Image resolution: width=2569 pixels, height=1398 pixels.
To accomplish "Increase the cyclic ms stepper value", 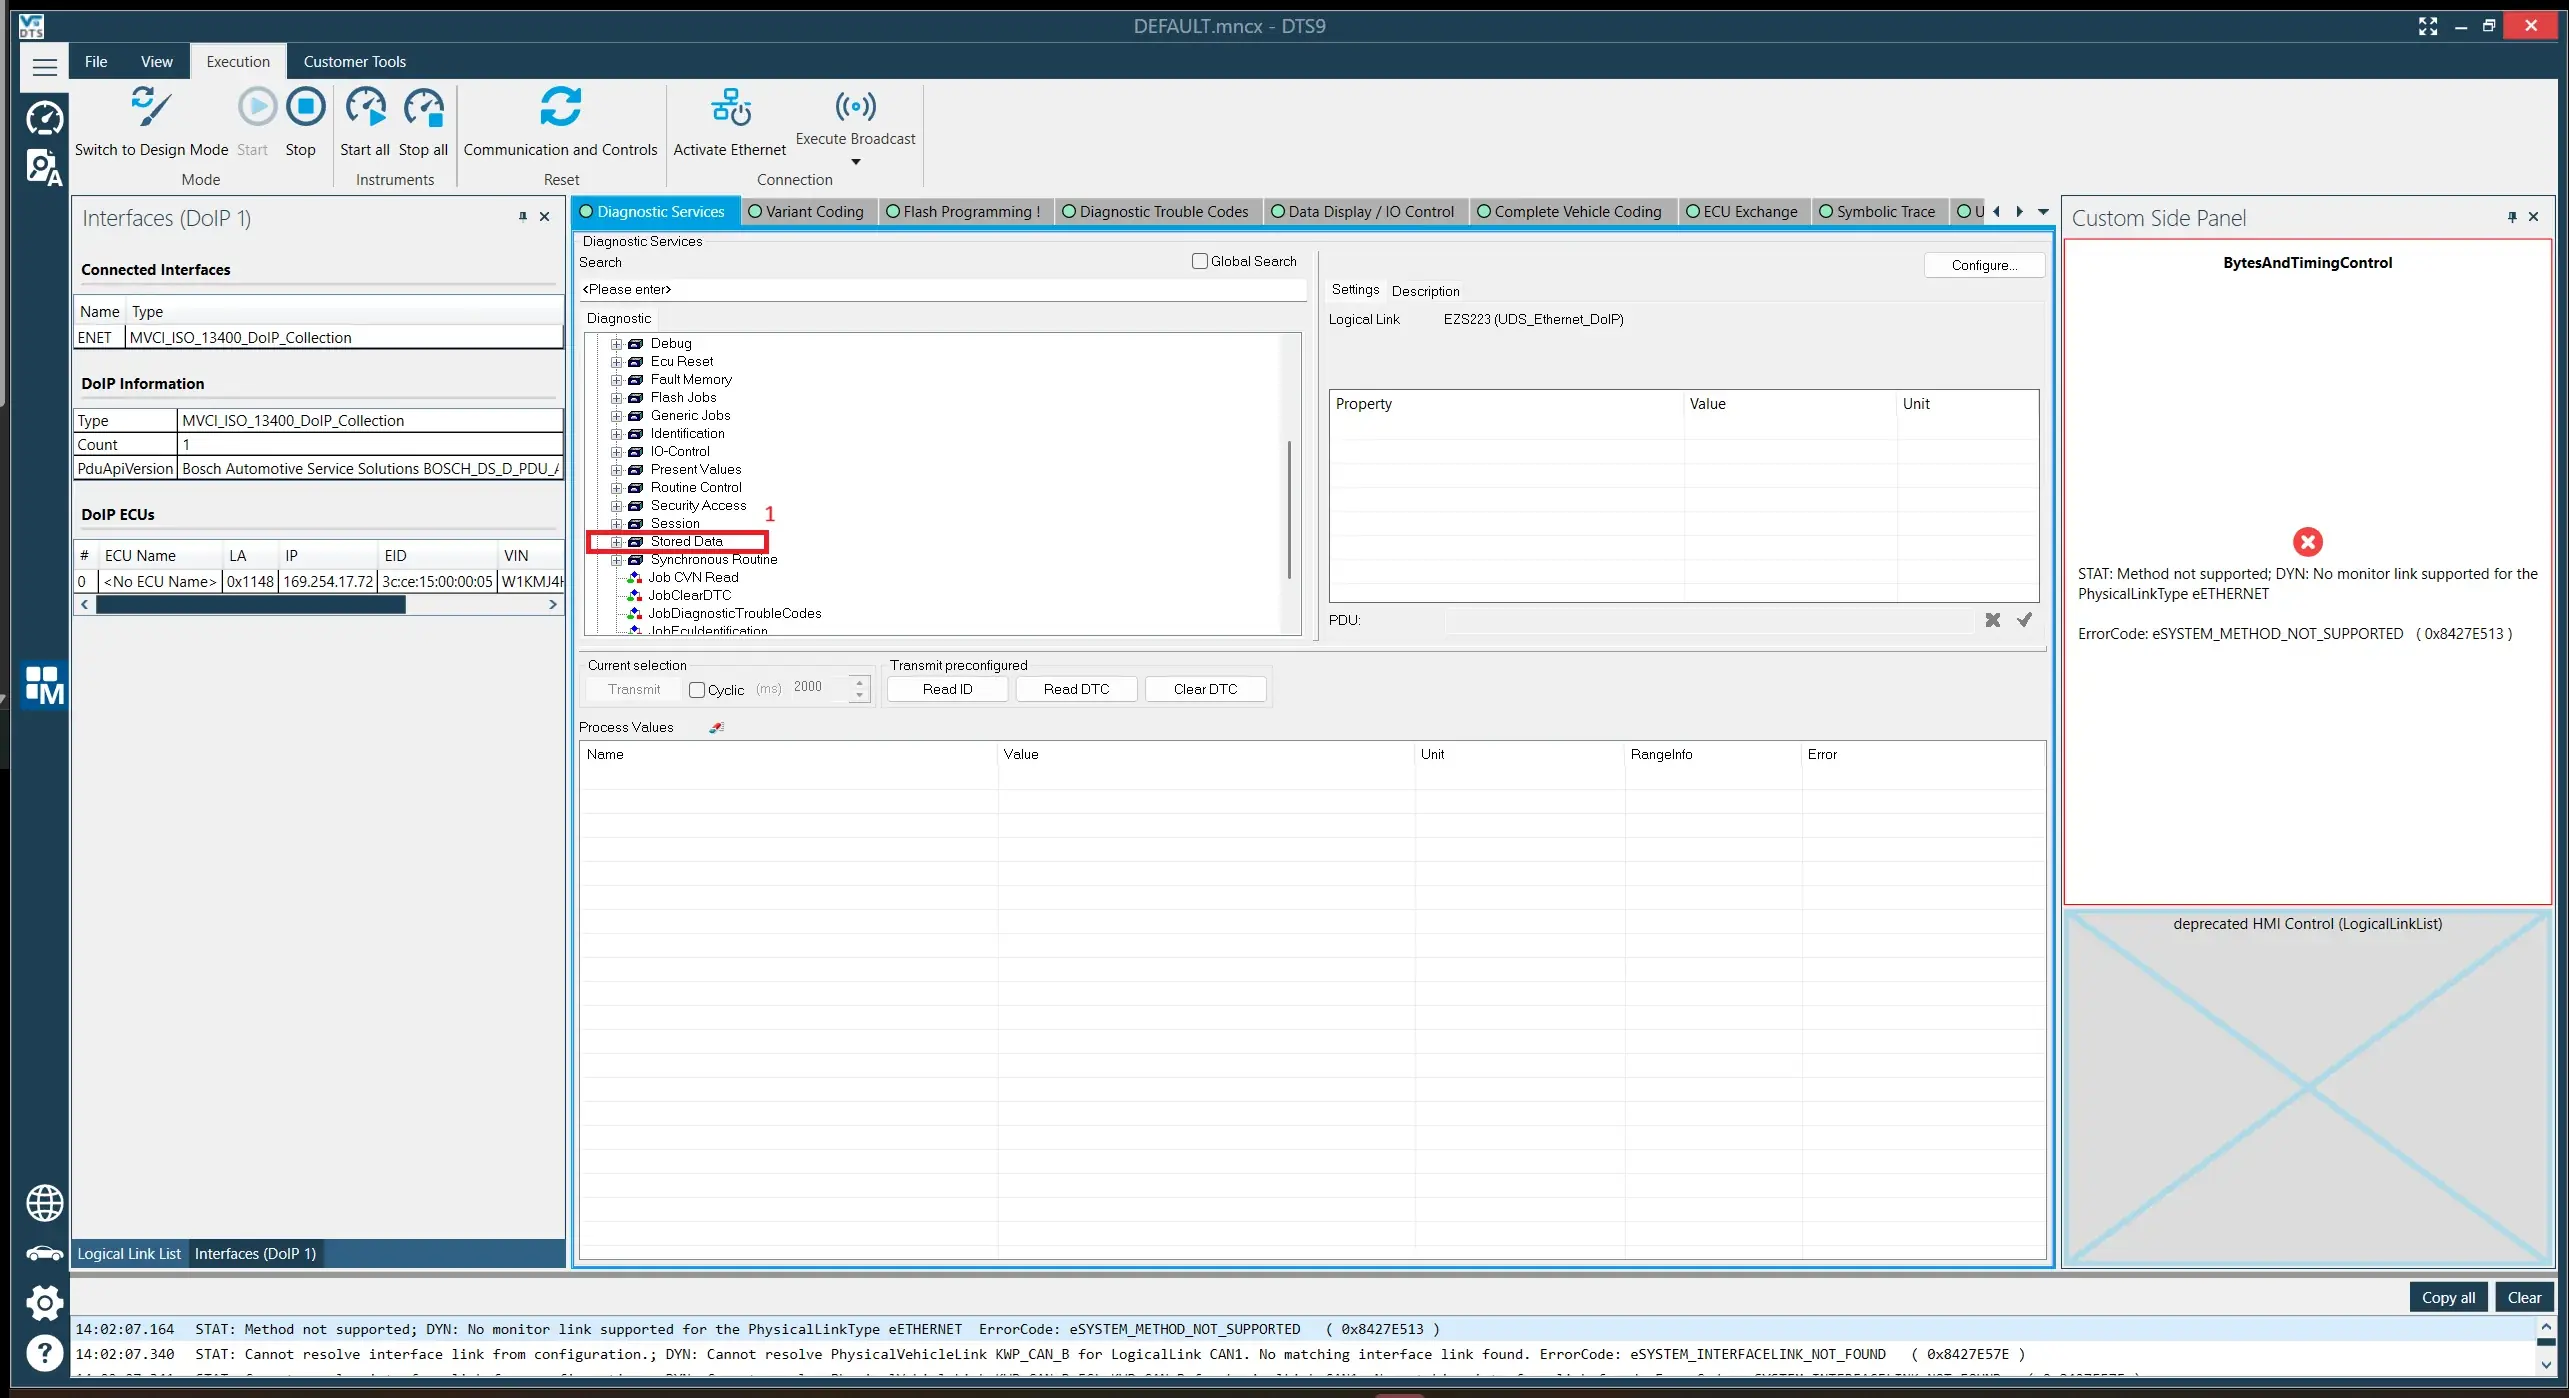I will coord(859,682).
